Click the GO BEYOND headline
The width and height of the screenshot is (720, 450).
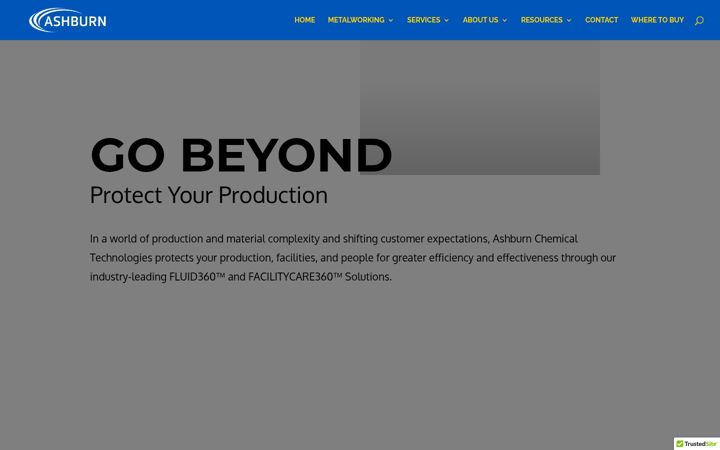(x=241, y=155)
